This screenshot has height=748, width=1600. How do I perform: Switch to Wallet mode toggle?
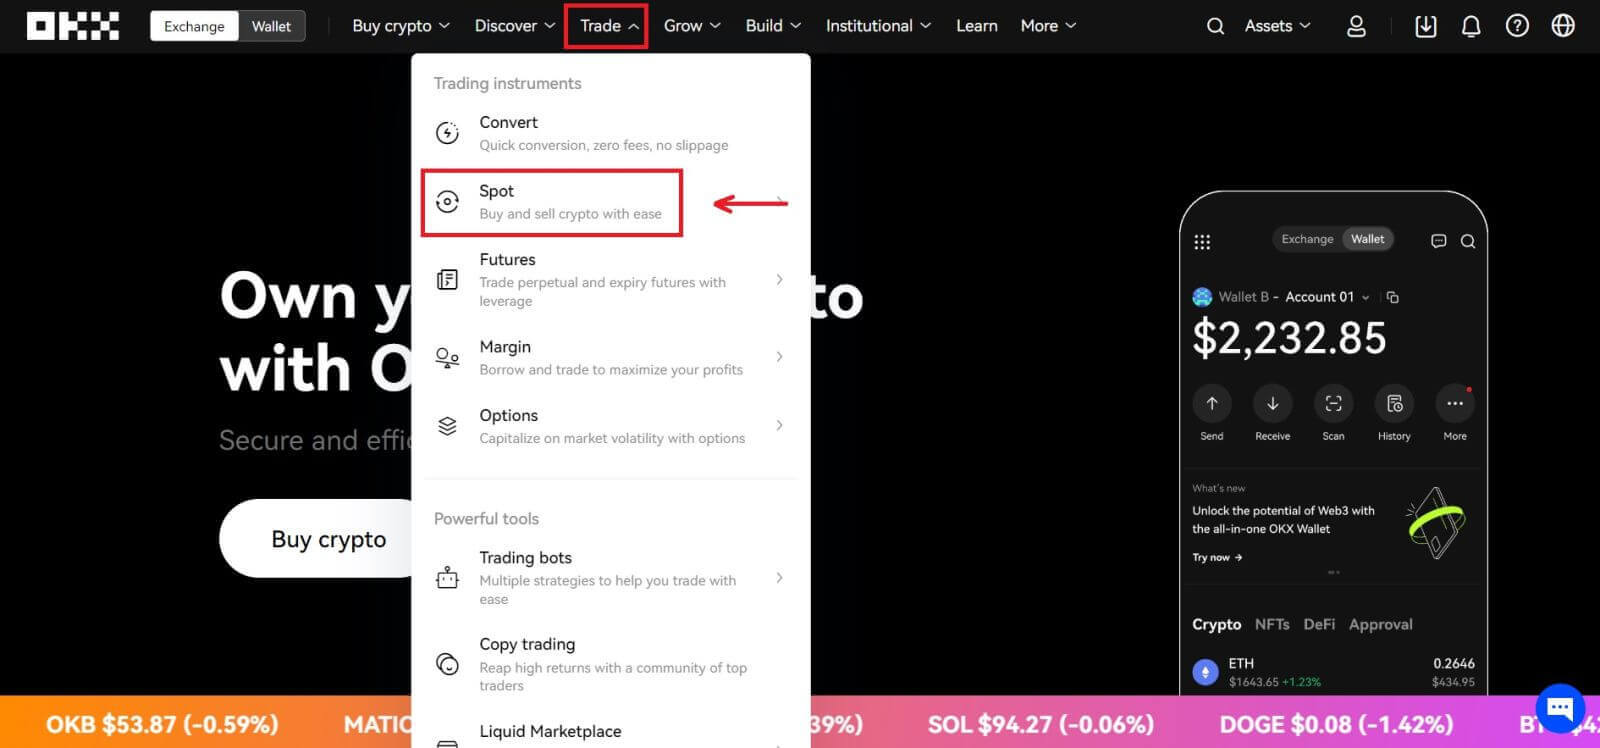pos(271,26)
